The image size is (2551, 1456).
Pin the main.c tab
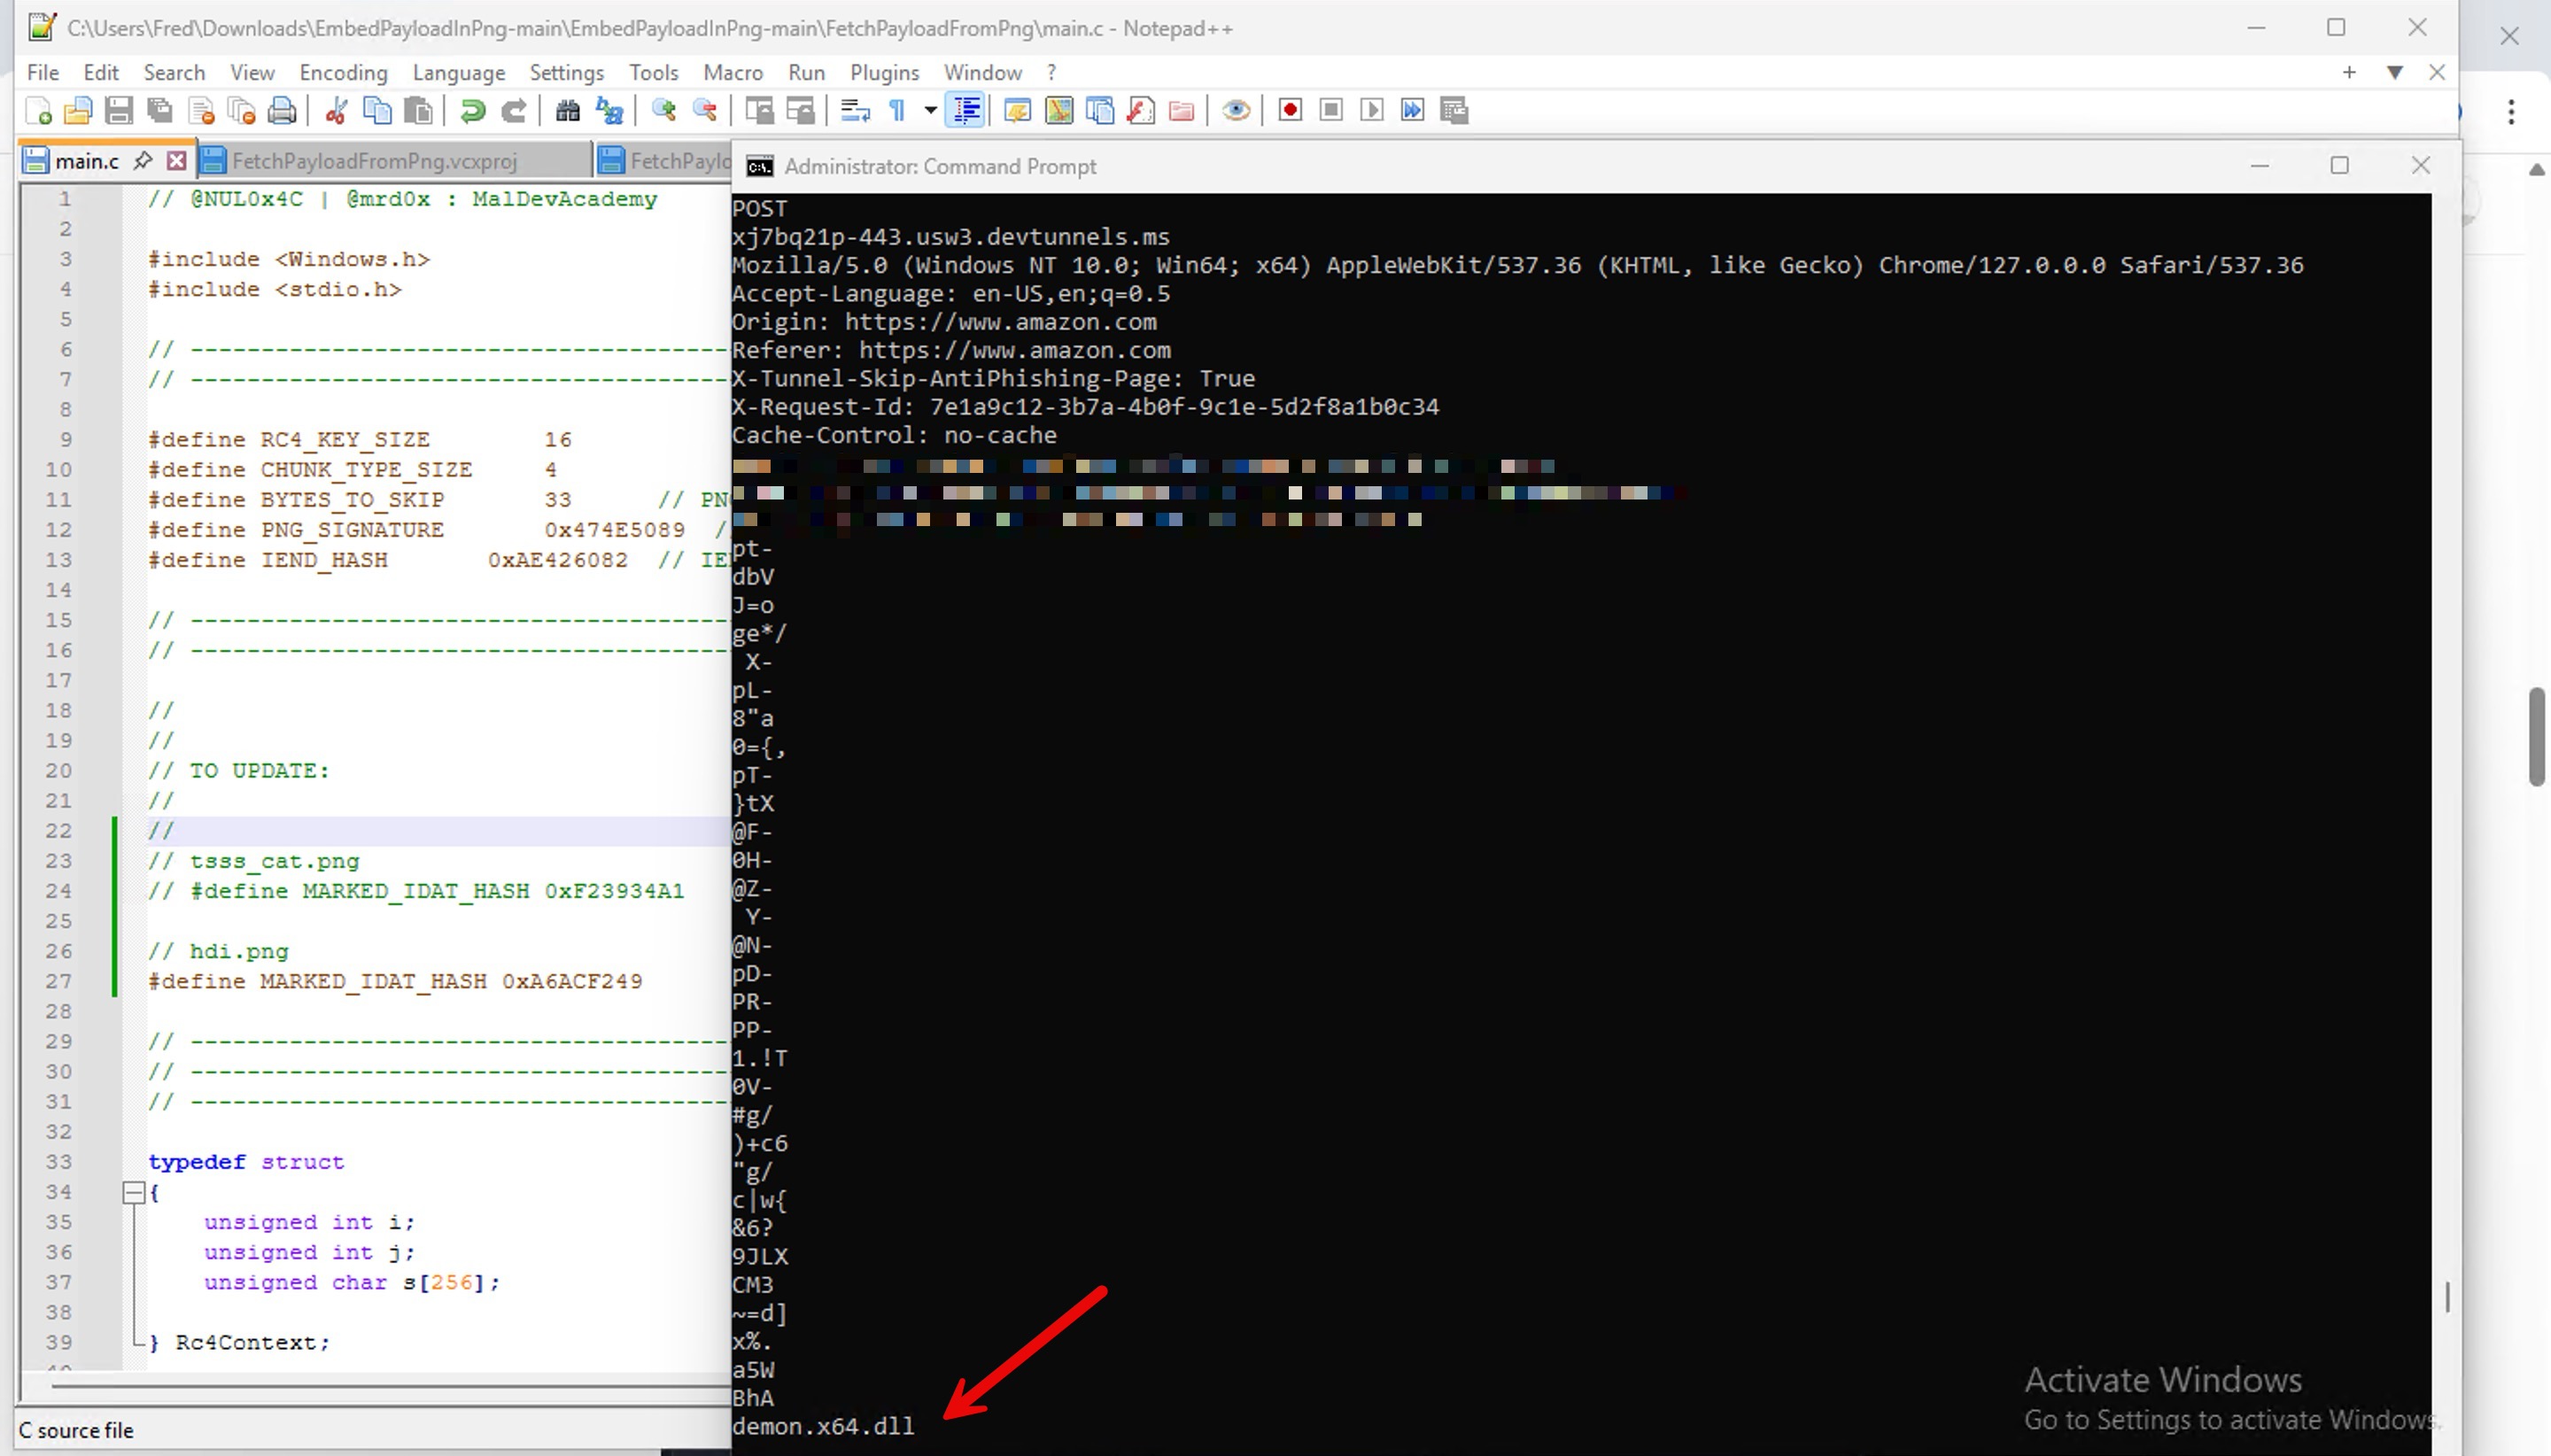click(x=143, y=160)
